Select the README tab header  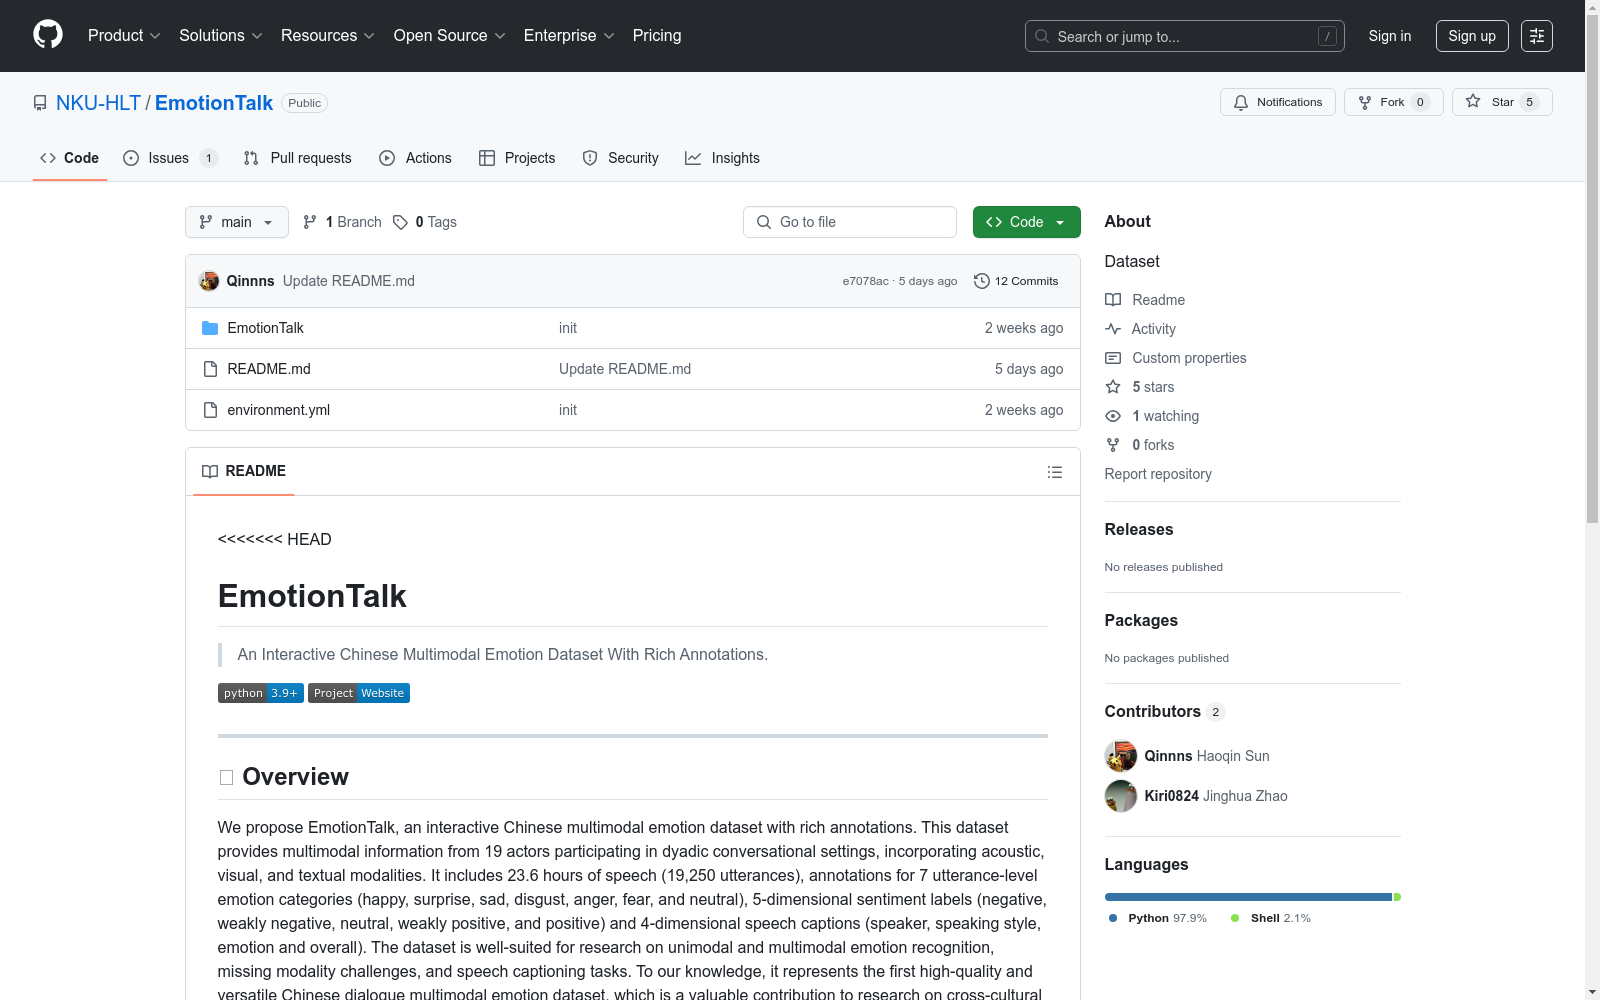[244, 471]
